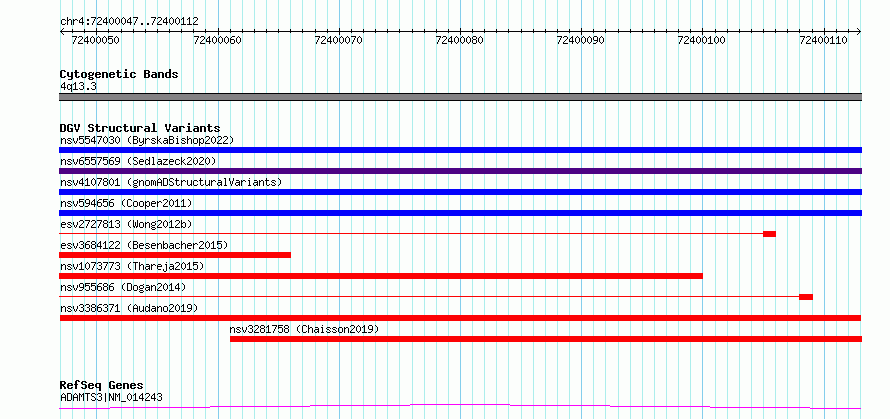Select the gray 4q13.3 cytogenetic band bar
Viewport: 890px width, 419px height.
pyautogui.click(x=460, y=97)
